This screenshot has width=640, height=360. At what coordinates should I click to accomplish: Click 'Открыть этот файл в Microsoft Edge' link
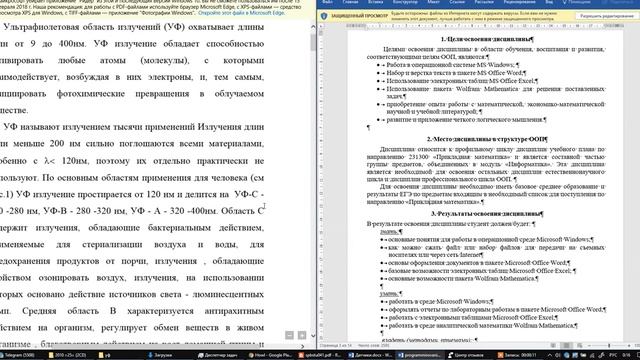point(241,13)
